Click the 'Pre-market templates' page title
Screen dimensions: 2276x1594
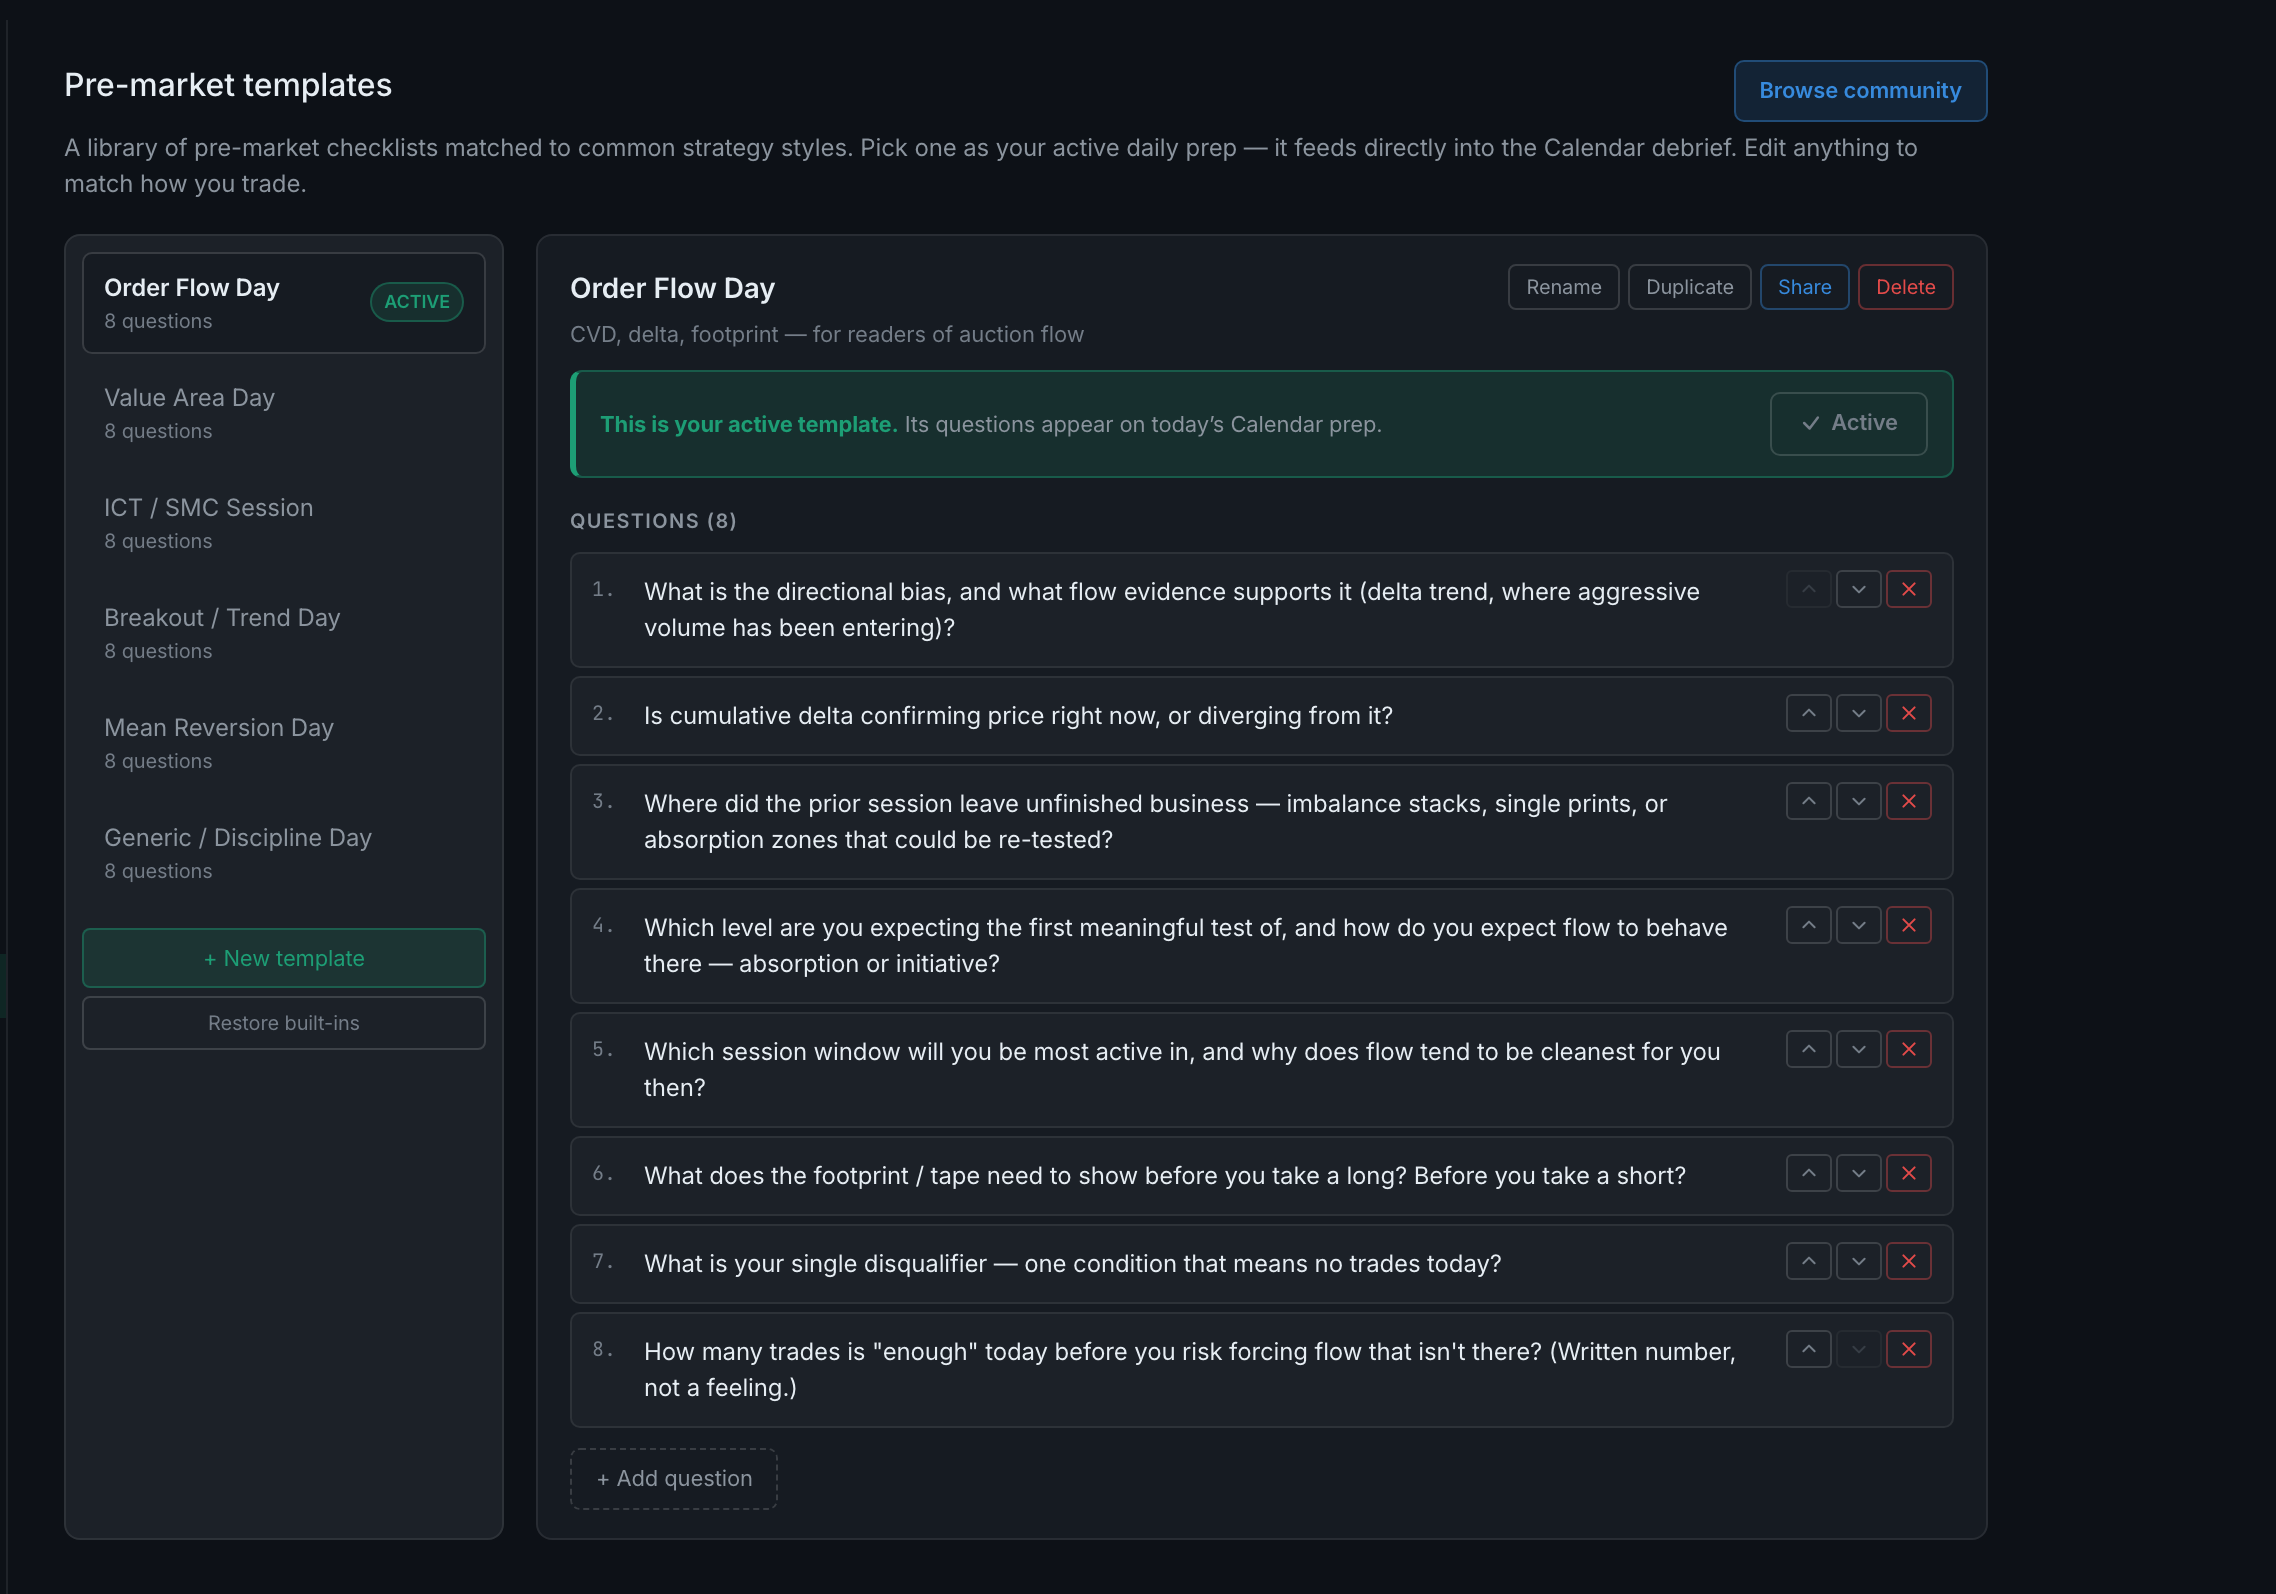pos(228,86)
